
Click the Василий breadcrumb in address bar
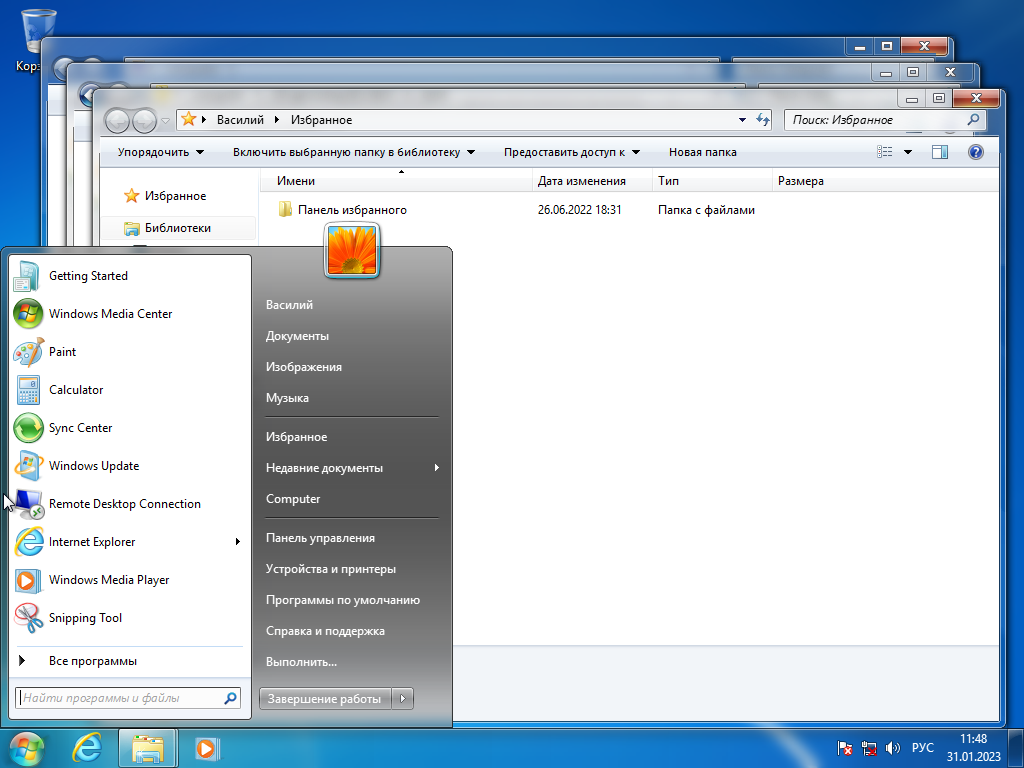click(x=240, y=120)
